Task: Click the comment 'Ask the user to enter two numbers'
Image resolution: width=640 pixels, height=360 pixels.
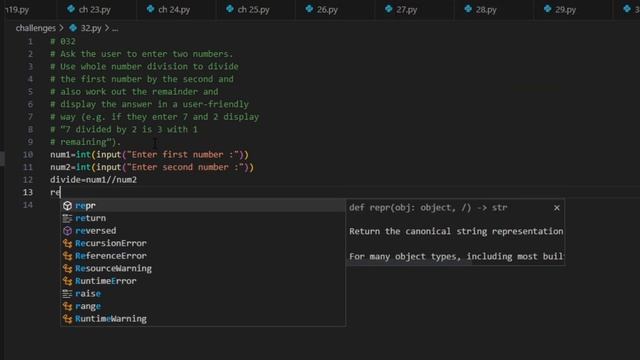Action: coord(142,54)
